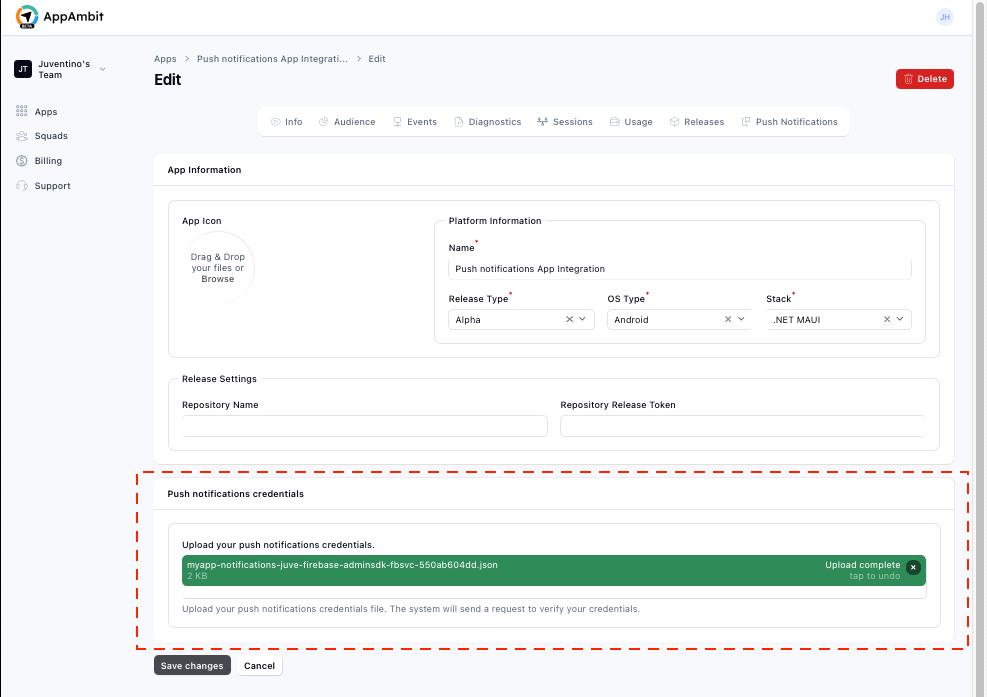Expand the Stack dropdown
987x697 pixels.
[x=899, y=319]
